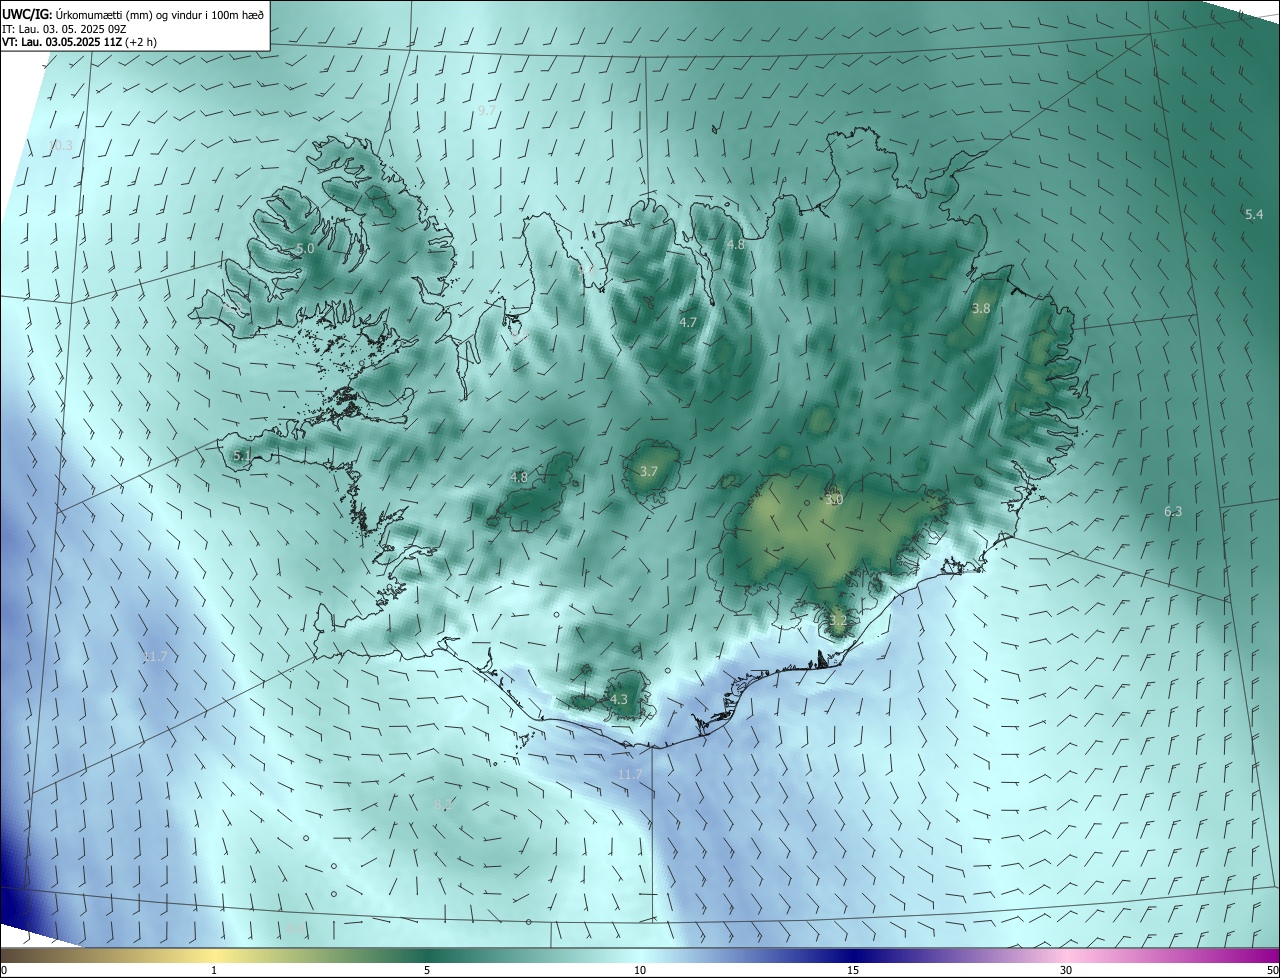Select the 15 tick on the color scale
Viewport: 1280px width, 978px height.
[x=853, y=970]
